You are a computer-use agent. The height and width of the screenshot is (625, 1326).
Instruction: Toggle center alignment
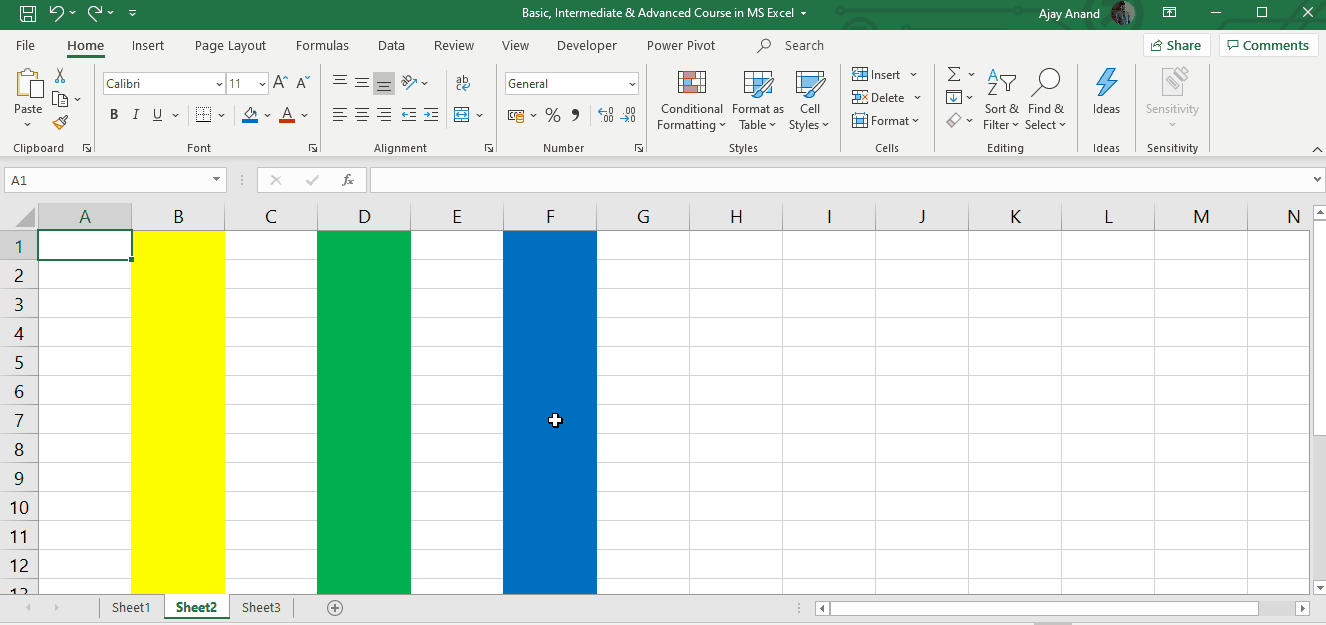coord(361,114)
